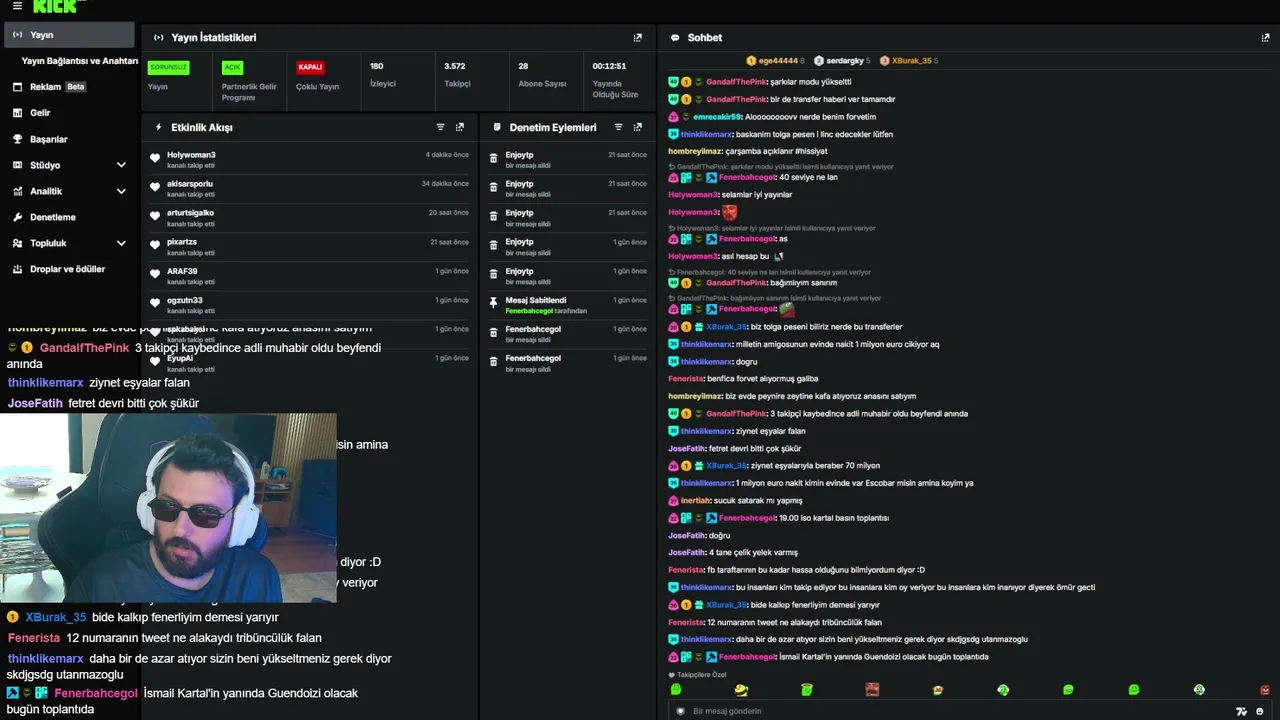1280x720 pixels.
Task: Click the heart icon beside arturtsigalko follow event
Action: (x=155, y=216)
